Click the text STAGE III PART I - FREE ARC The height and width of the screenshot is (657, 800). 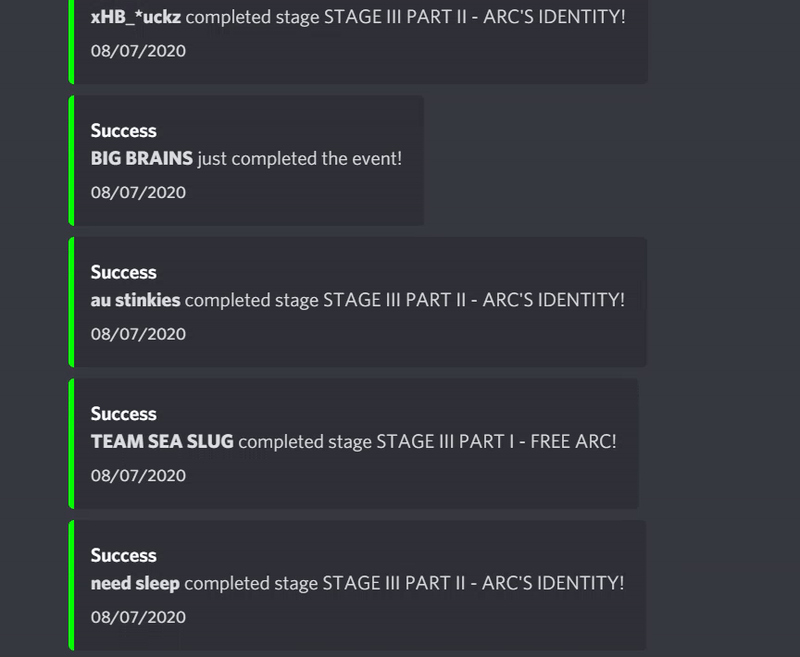[494, 441]
